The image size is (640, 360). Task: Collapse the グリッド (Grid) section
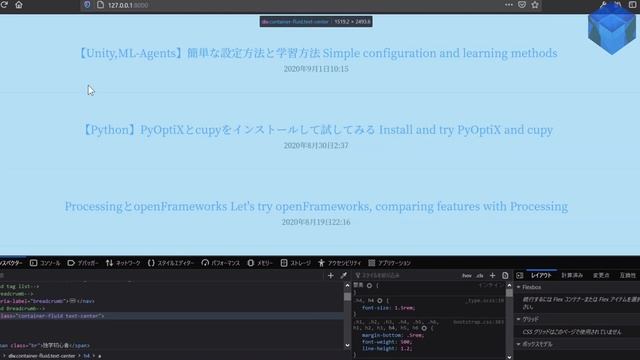click(x=519, y=319)
